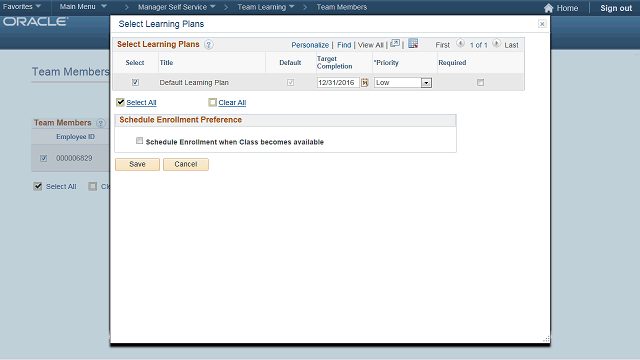
Task: Expand the Main Menu dropdown
Action: (x=83, y=7)
